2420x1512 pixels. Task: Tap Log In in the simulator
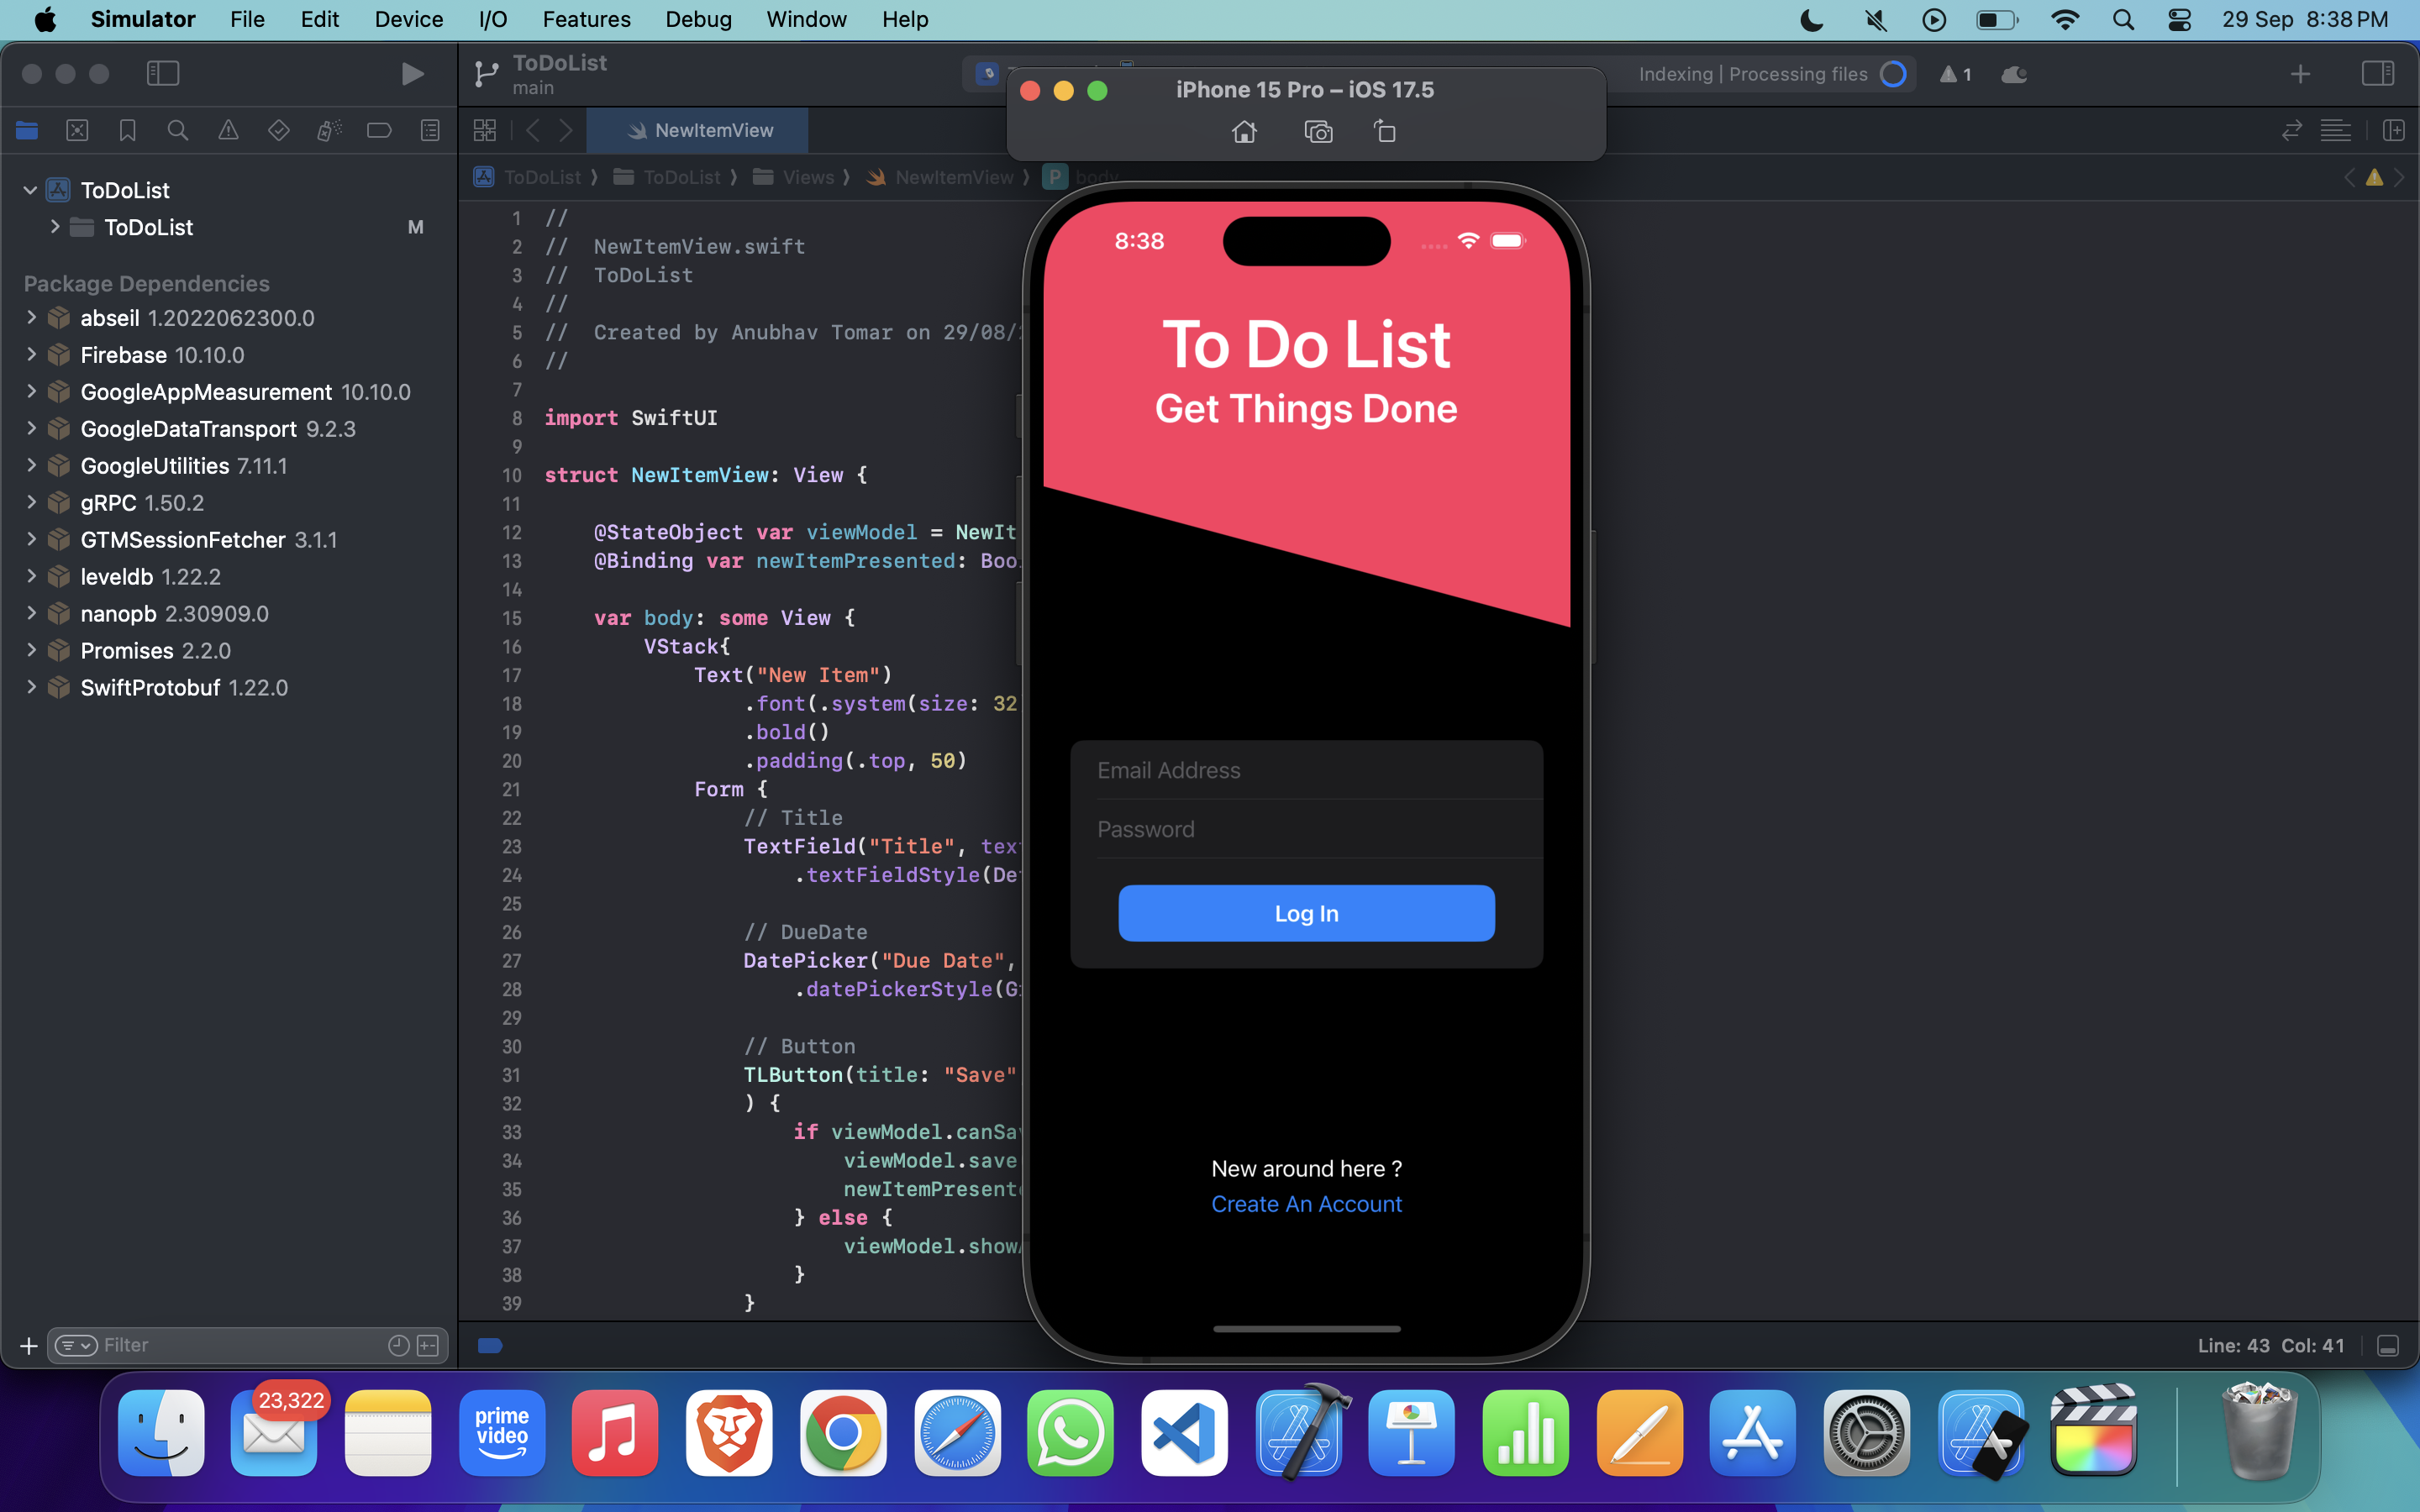[x=1305, y=912]
